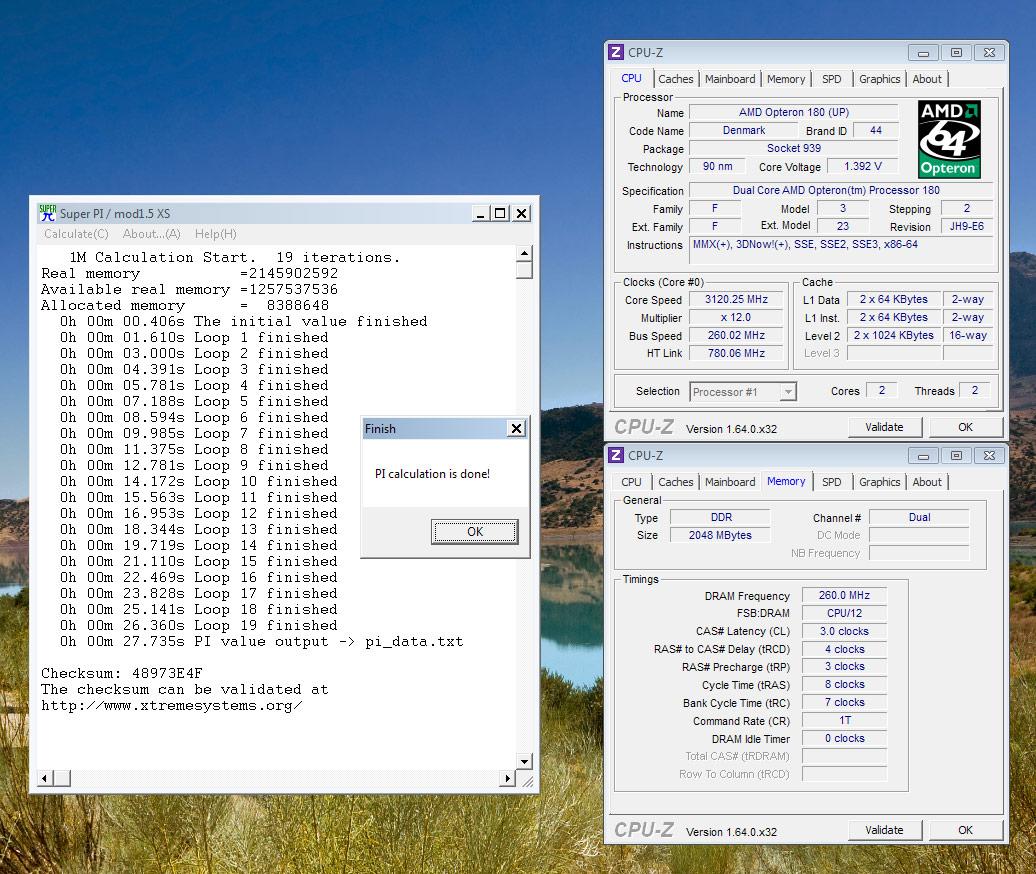1036x874 pixels.
Task: Open the Help(H) menu in Super PI
Action: pyautogui.click(x=215, y=234)
